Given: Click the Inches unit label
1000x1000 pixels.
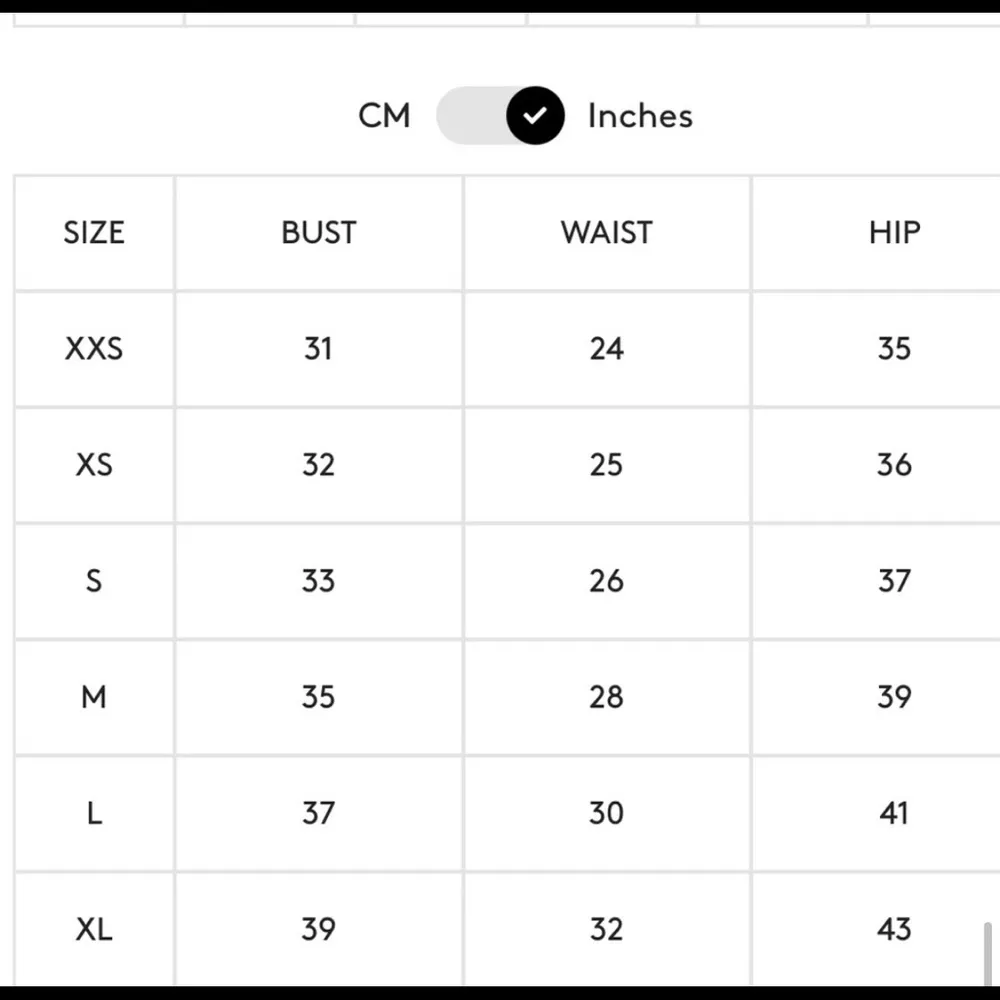Looking at the screenshot, I should [x=640, y=116].
